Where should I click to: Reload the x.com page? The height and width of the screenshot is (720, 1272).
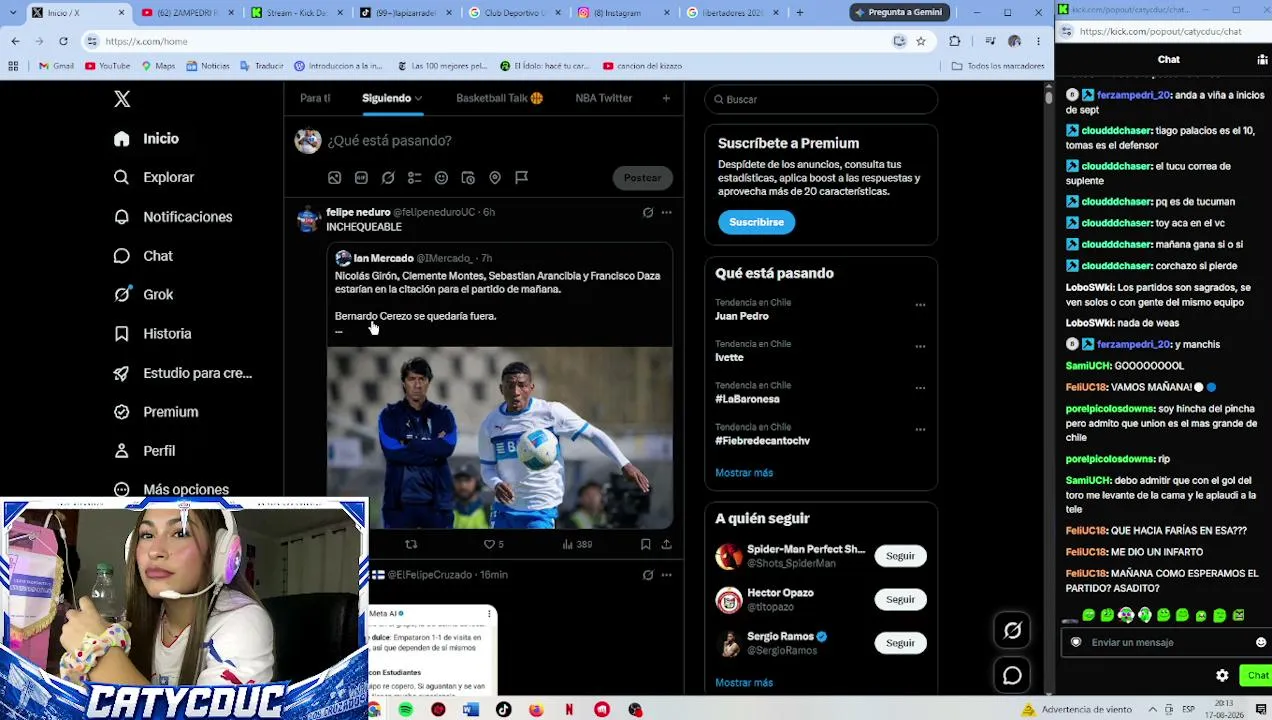(63, 41)
